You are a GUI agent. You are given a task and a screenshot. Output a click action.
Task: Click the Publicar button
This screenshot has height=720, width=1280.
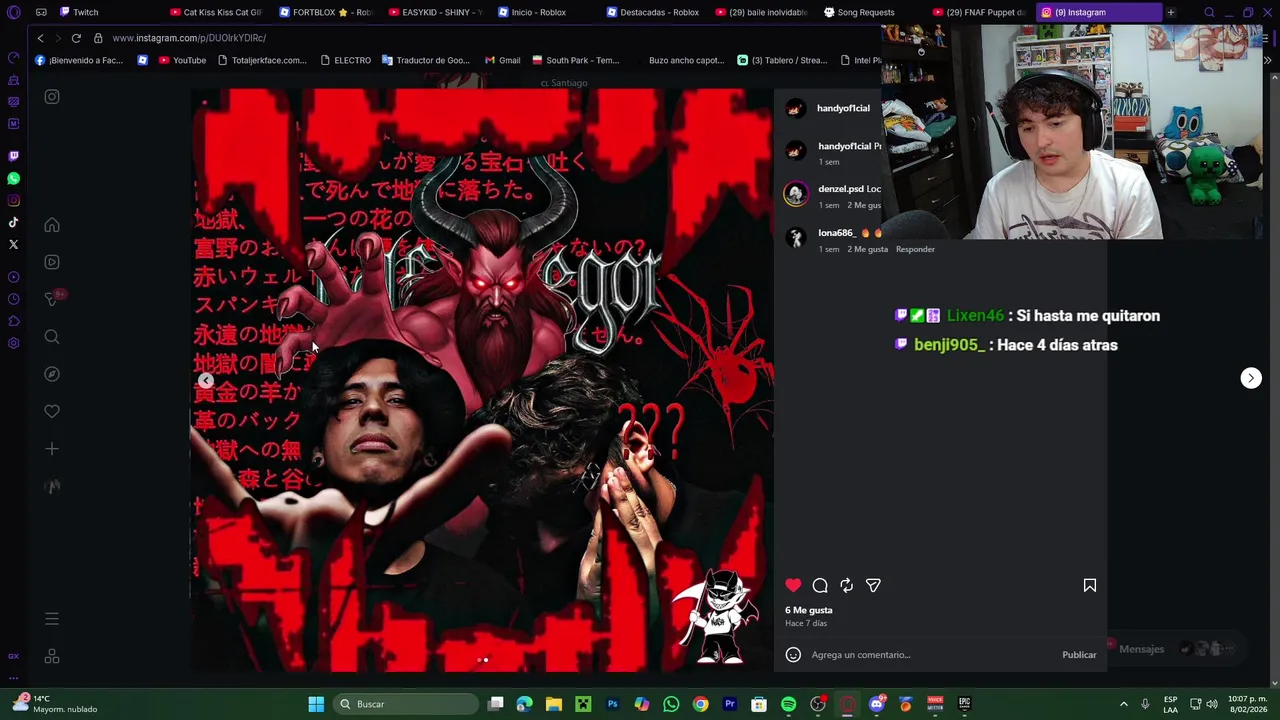1079,655
